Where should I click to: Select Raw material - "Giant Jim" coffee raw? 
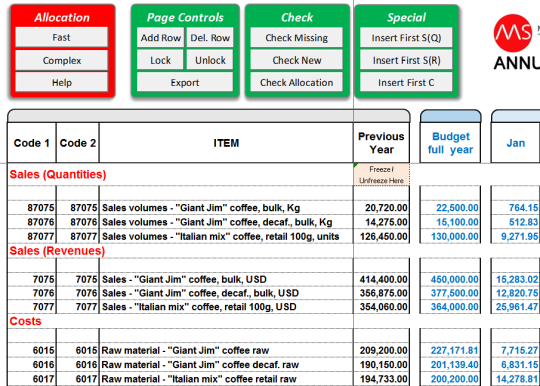[x=226, y=350]
